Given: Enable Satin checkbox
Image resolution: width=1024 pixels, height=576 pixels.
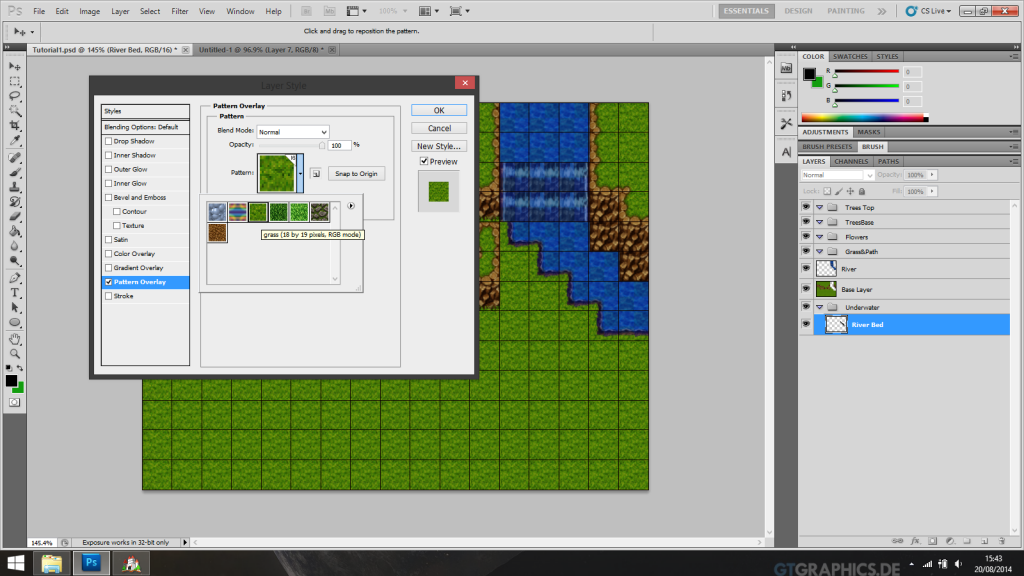Looking at the screenshot, I should coord(108,240).
